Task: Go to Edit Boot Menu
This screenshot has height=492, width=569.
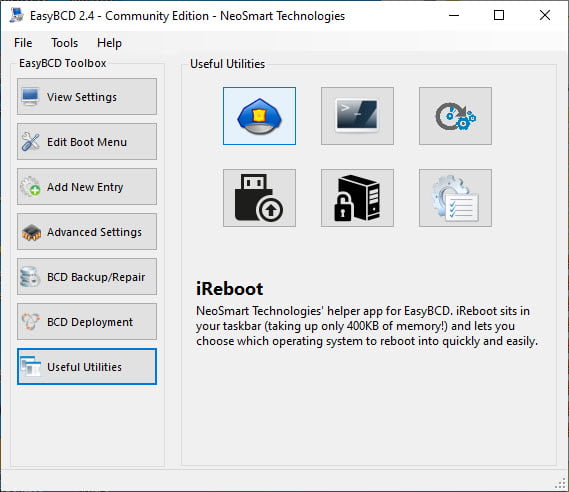Action: coord(87,142)
